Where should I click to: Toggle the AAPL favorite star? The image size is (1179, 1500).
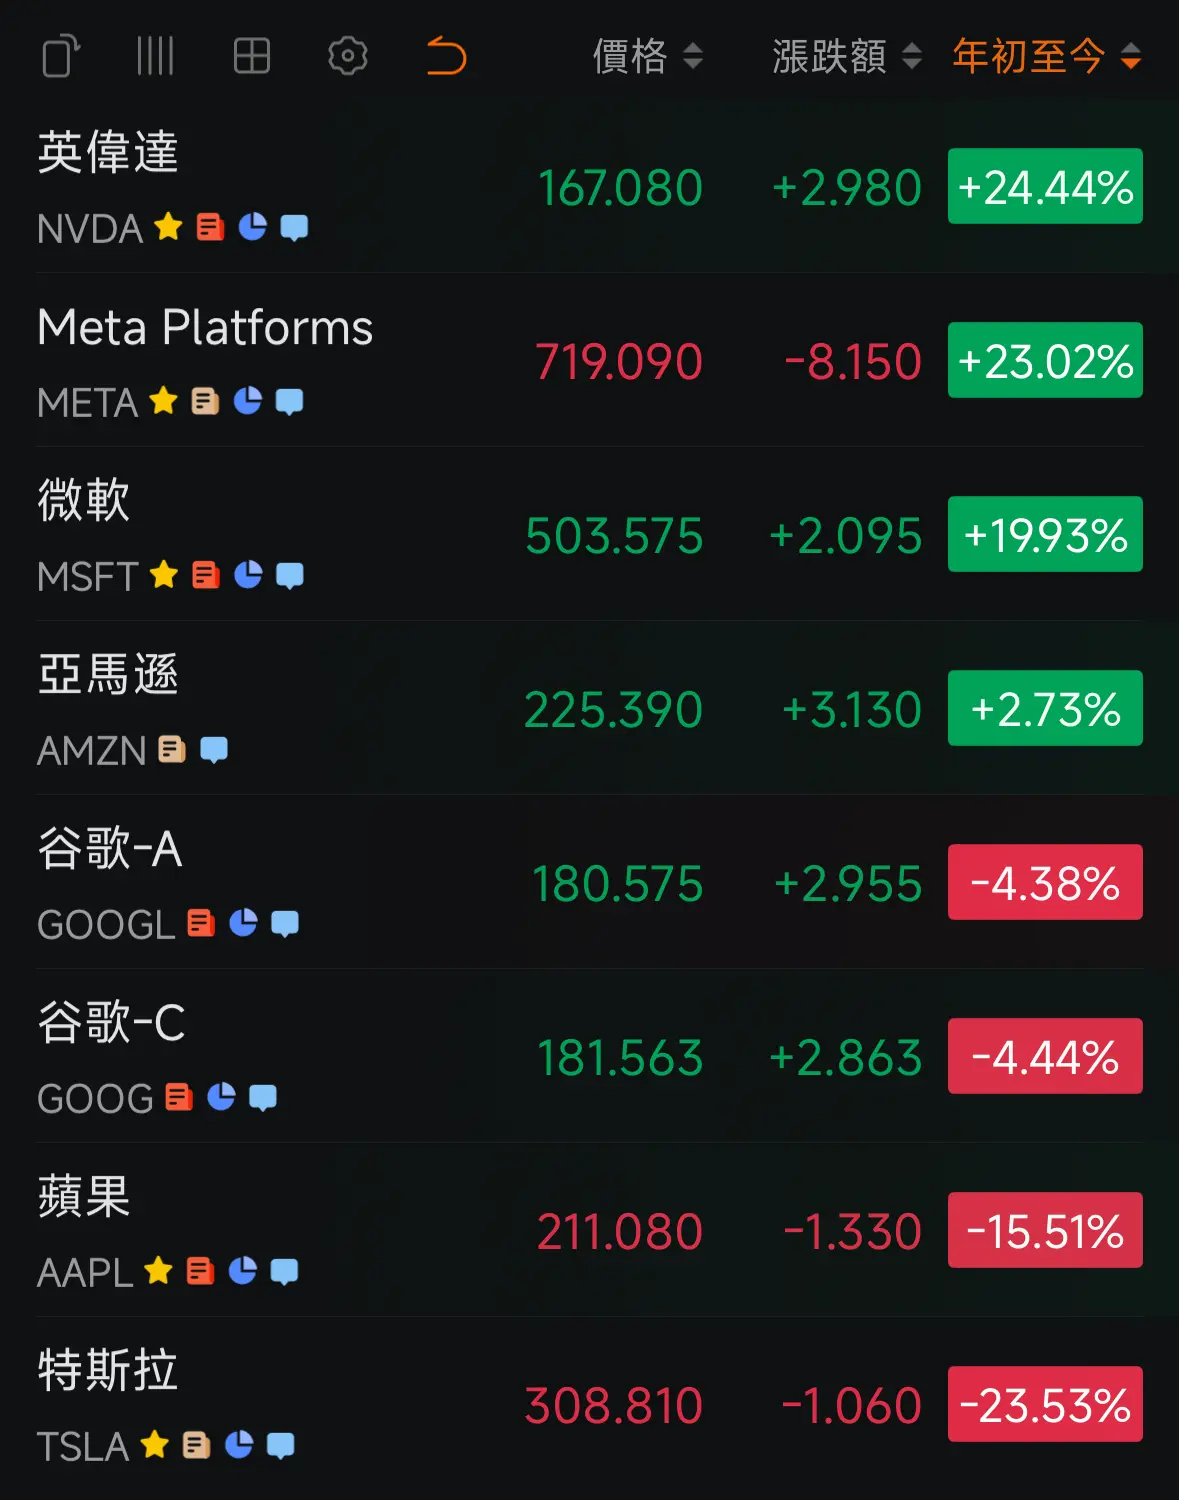pyautogui.click(x=158, y=1271)
